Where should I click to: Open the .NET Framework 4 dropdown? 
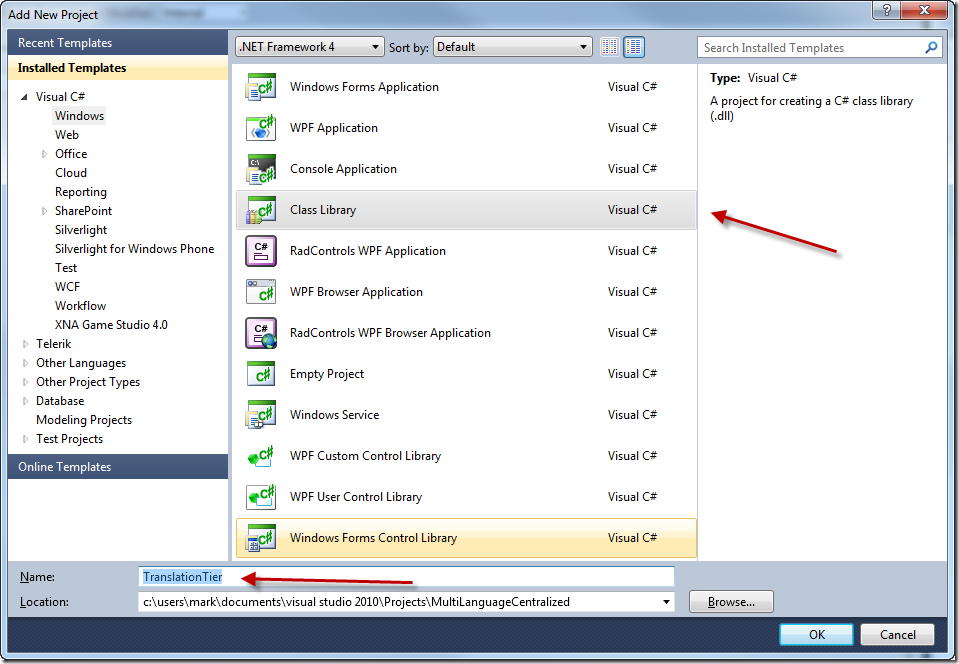coord(309,46)
